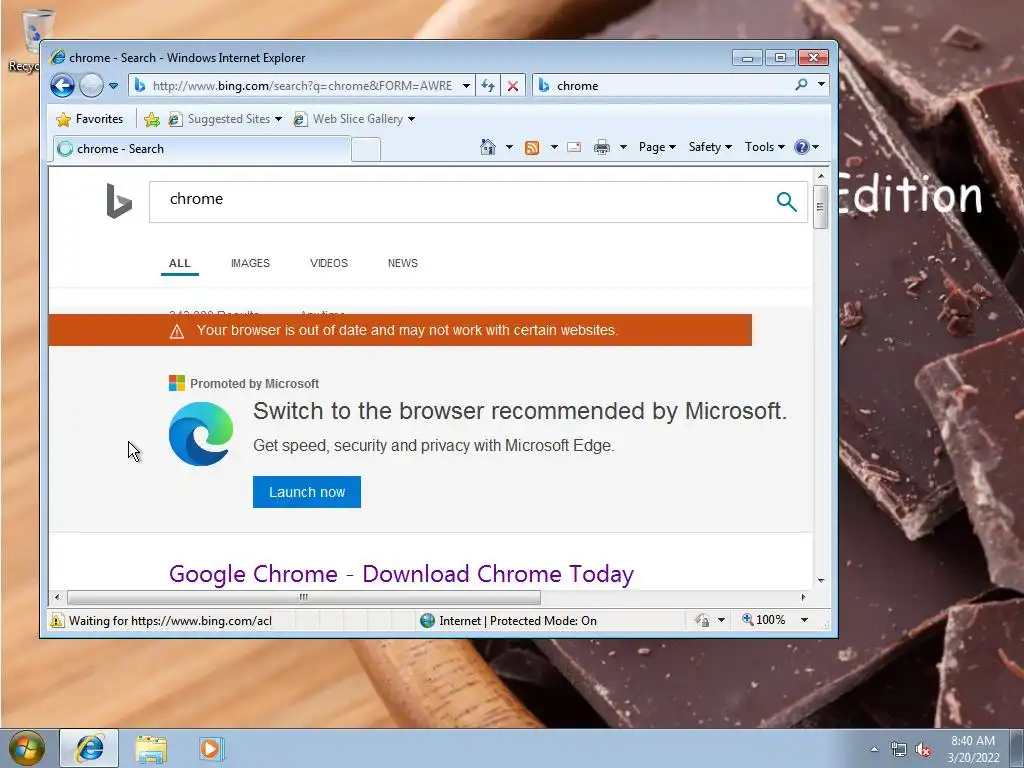
Task: Open the Safety menu
Action: tap(710, 147)
